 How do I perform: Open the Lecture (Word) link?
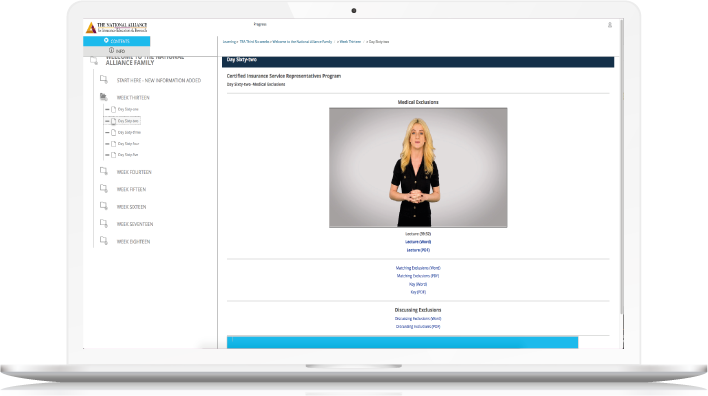click(418, 242)
